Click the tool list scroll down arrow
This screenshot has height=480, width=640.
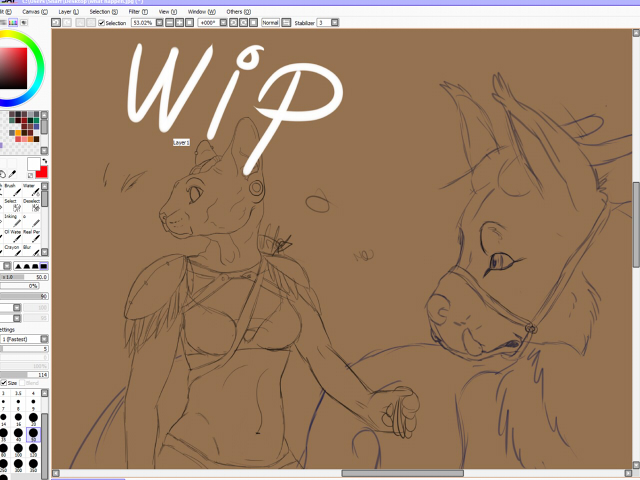point(44,252)
